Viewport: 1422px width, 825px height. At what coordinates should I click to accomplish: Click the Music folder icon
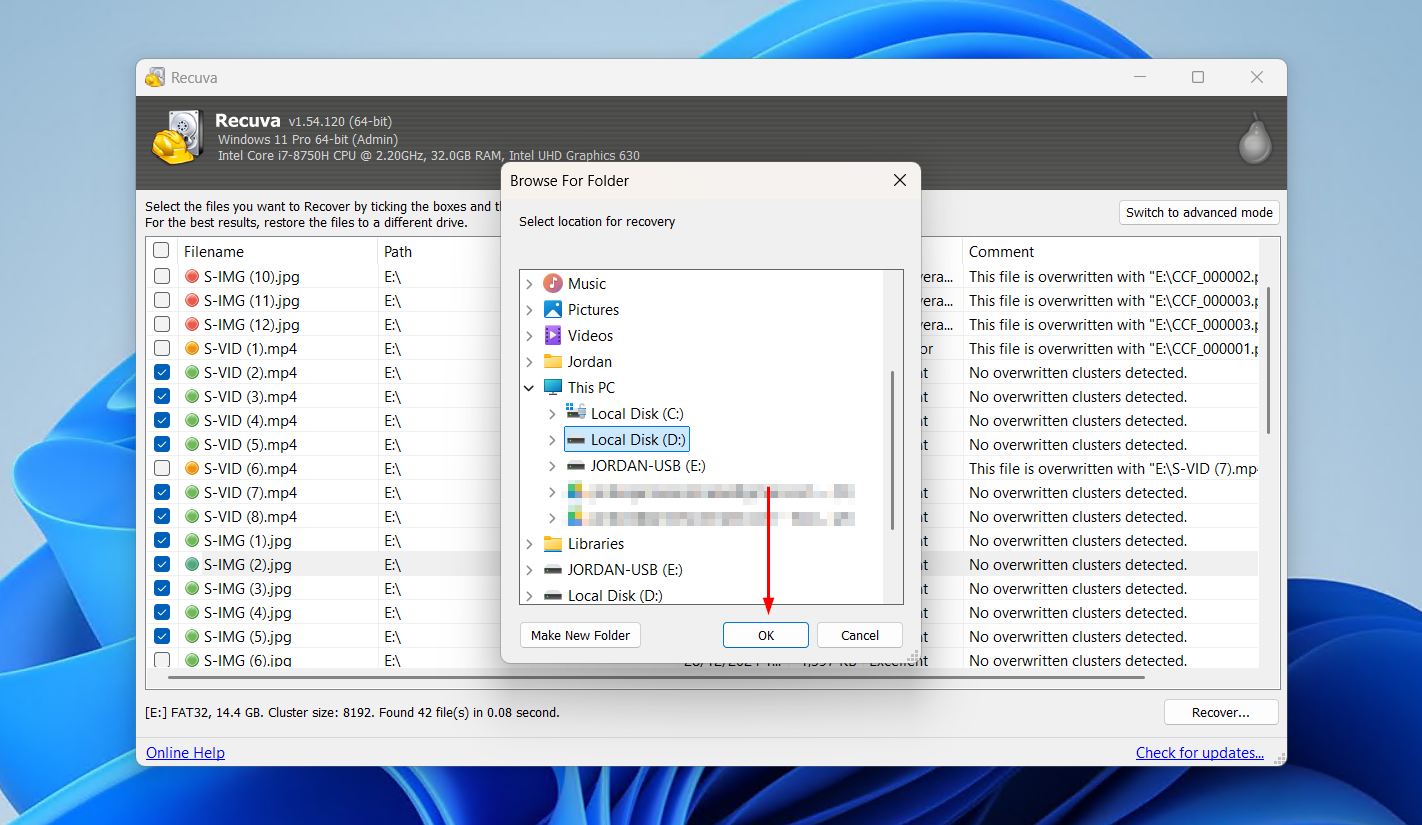[x=553, y=284]
